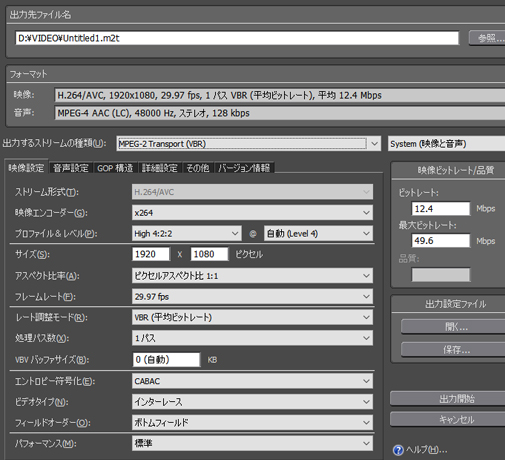505x460 pixels.
Task: Open the バージョン情報 tab
Action: click(x=244, y=168)
